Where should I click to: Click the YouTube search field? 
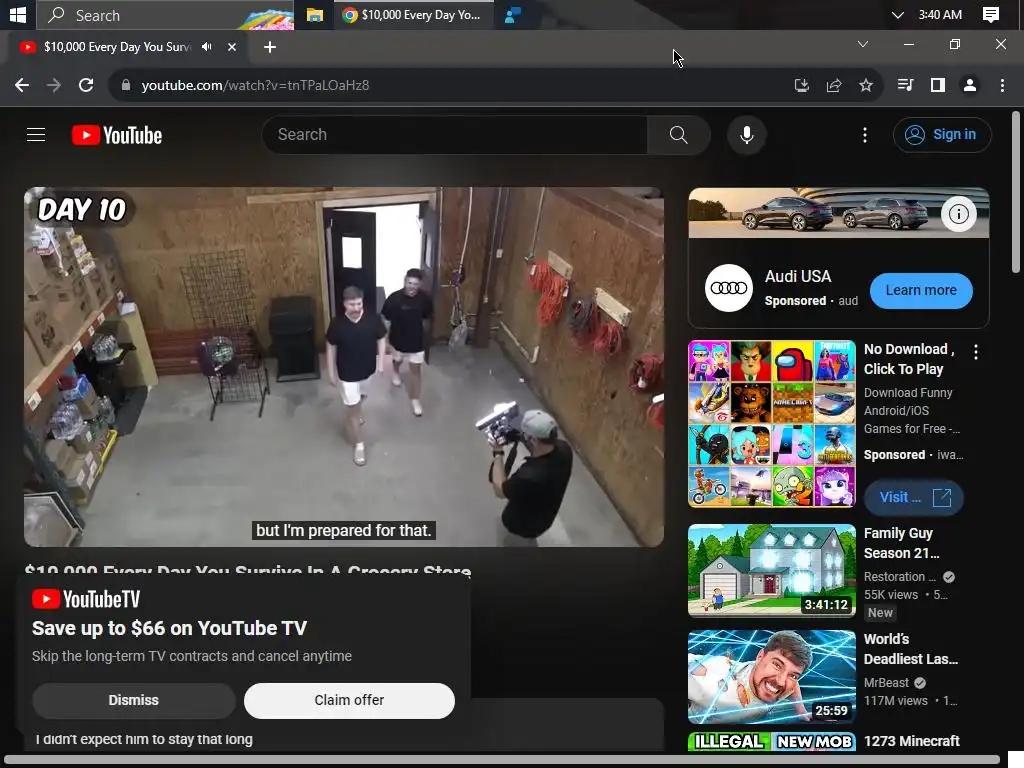(x=455, y=135)
